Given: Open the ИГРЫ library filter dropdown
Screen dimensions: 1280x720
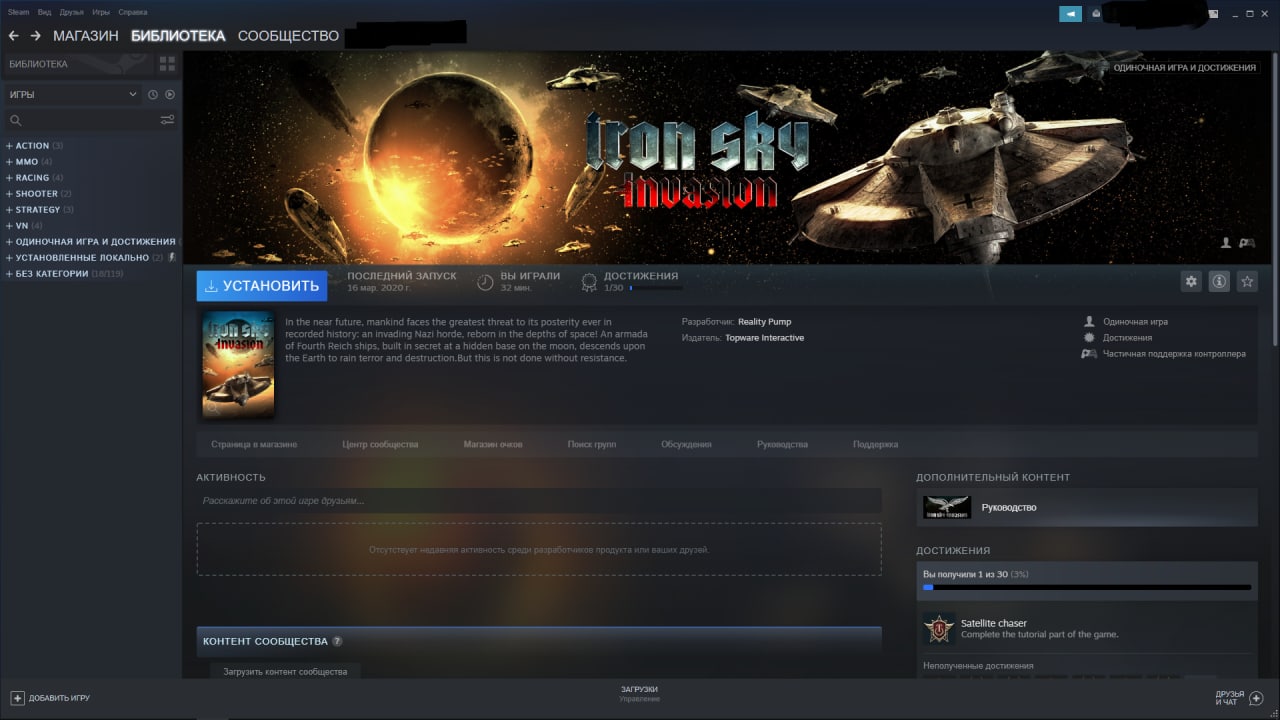Looking at the screenshot, I should [73, 94].
